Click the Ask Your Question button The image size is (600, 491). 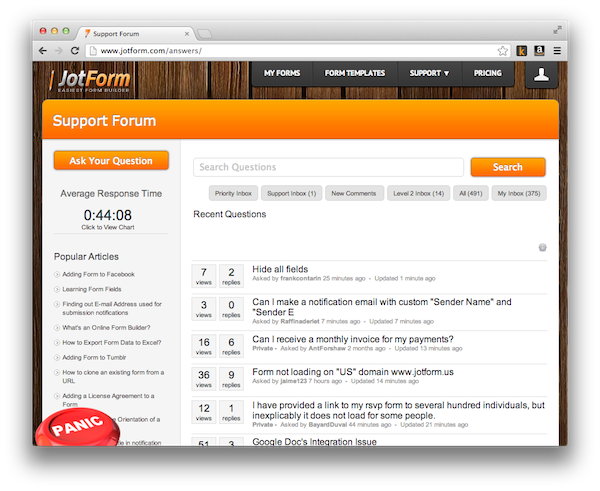(x=111, y=160)
